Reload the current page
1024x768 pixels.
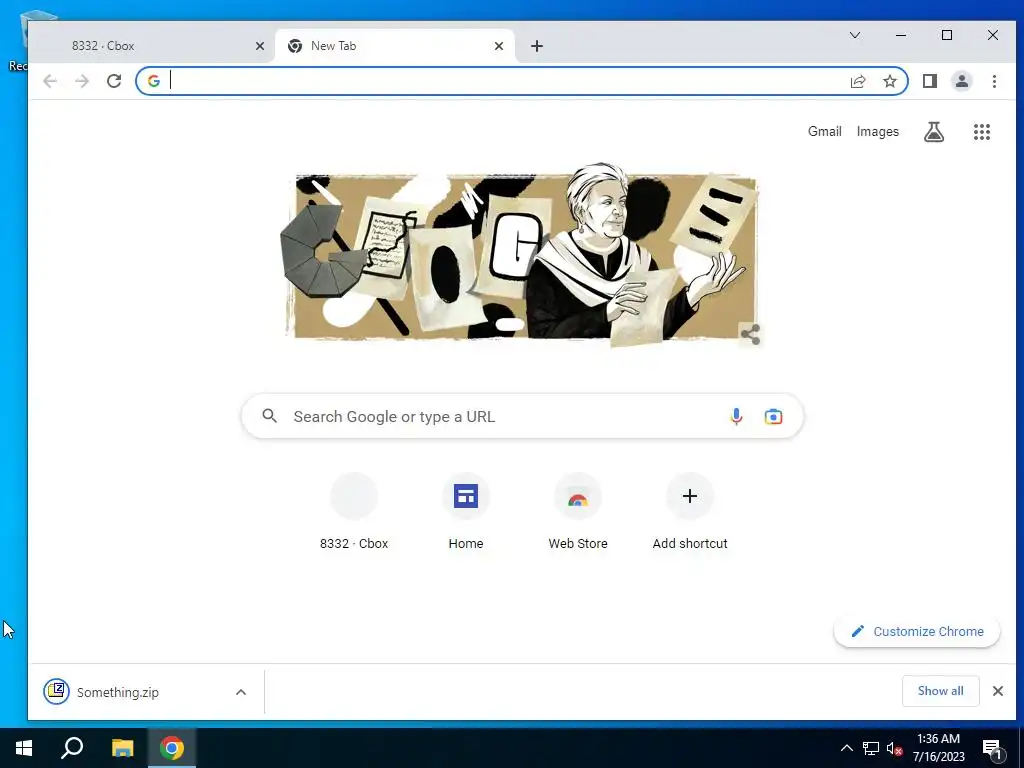point(114,81)
